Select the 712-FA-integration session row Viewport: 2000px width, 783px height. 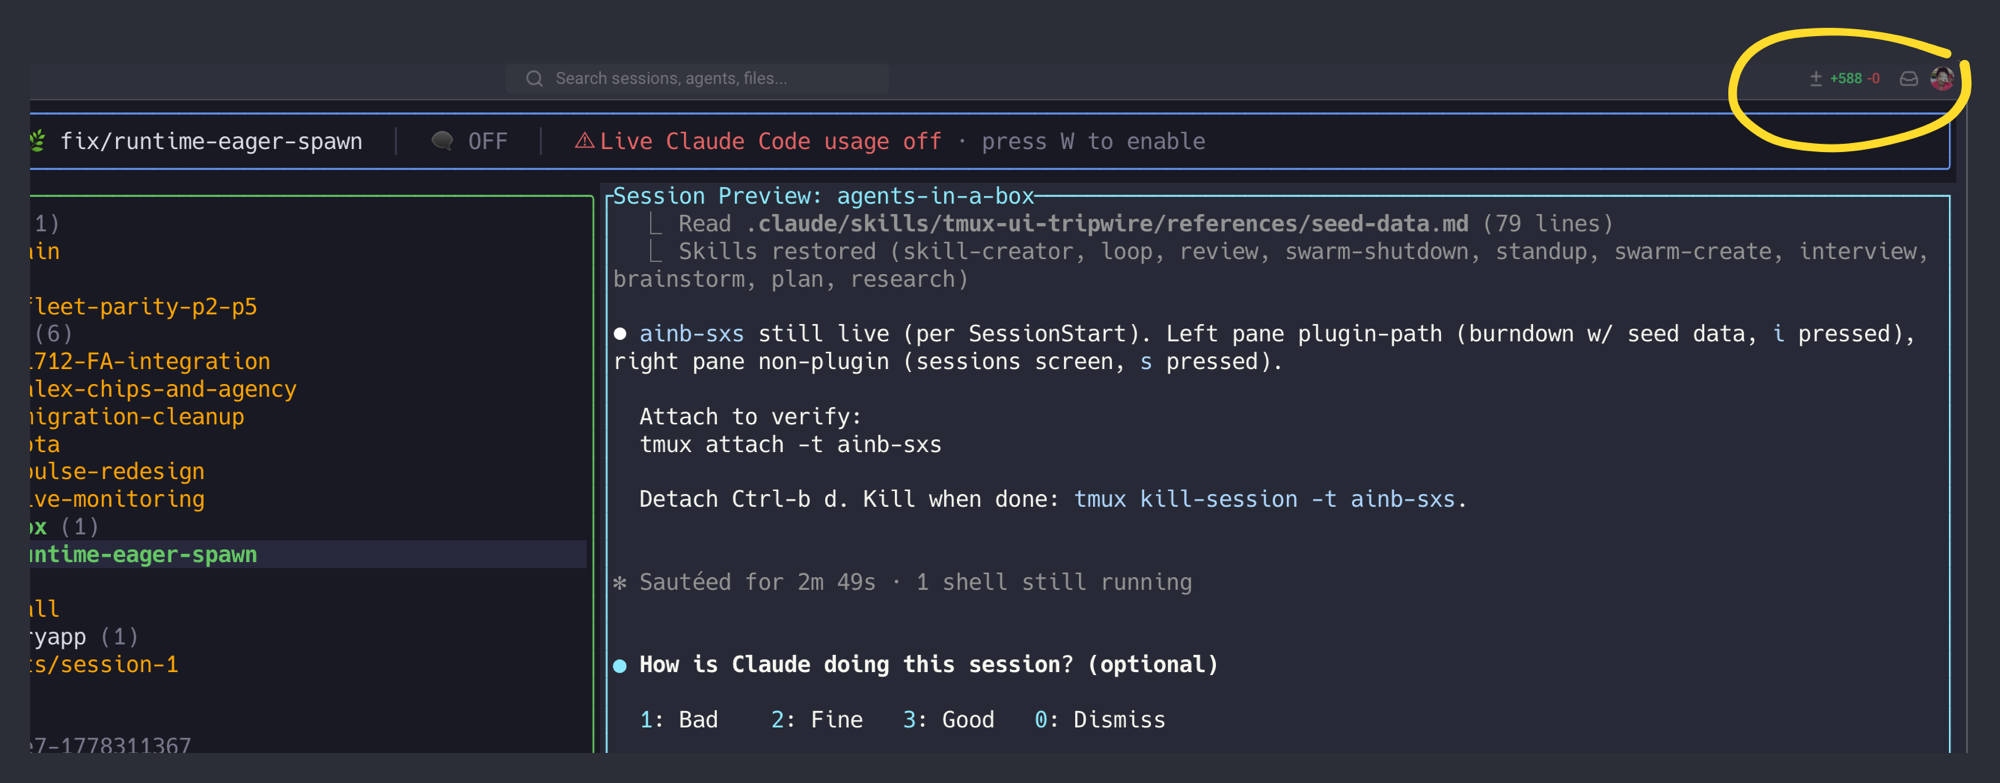click(150, 361)
